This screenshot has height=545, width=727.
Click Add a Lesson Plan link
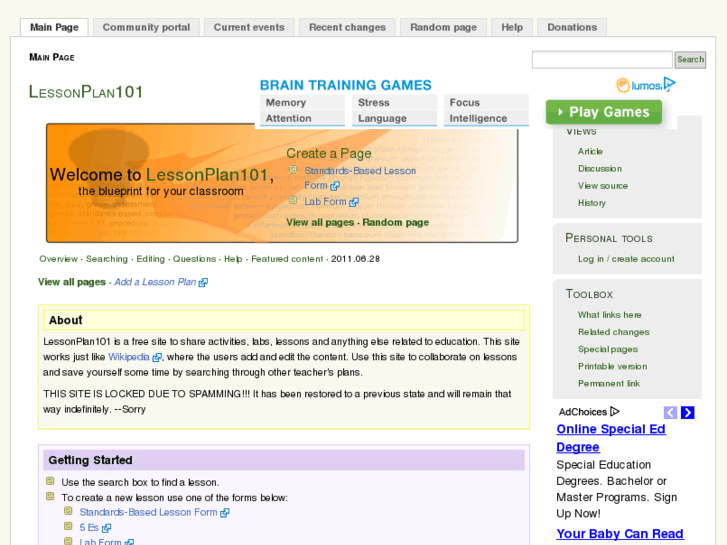click(x=155, y=282)
